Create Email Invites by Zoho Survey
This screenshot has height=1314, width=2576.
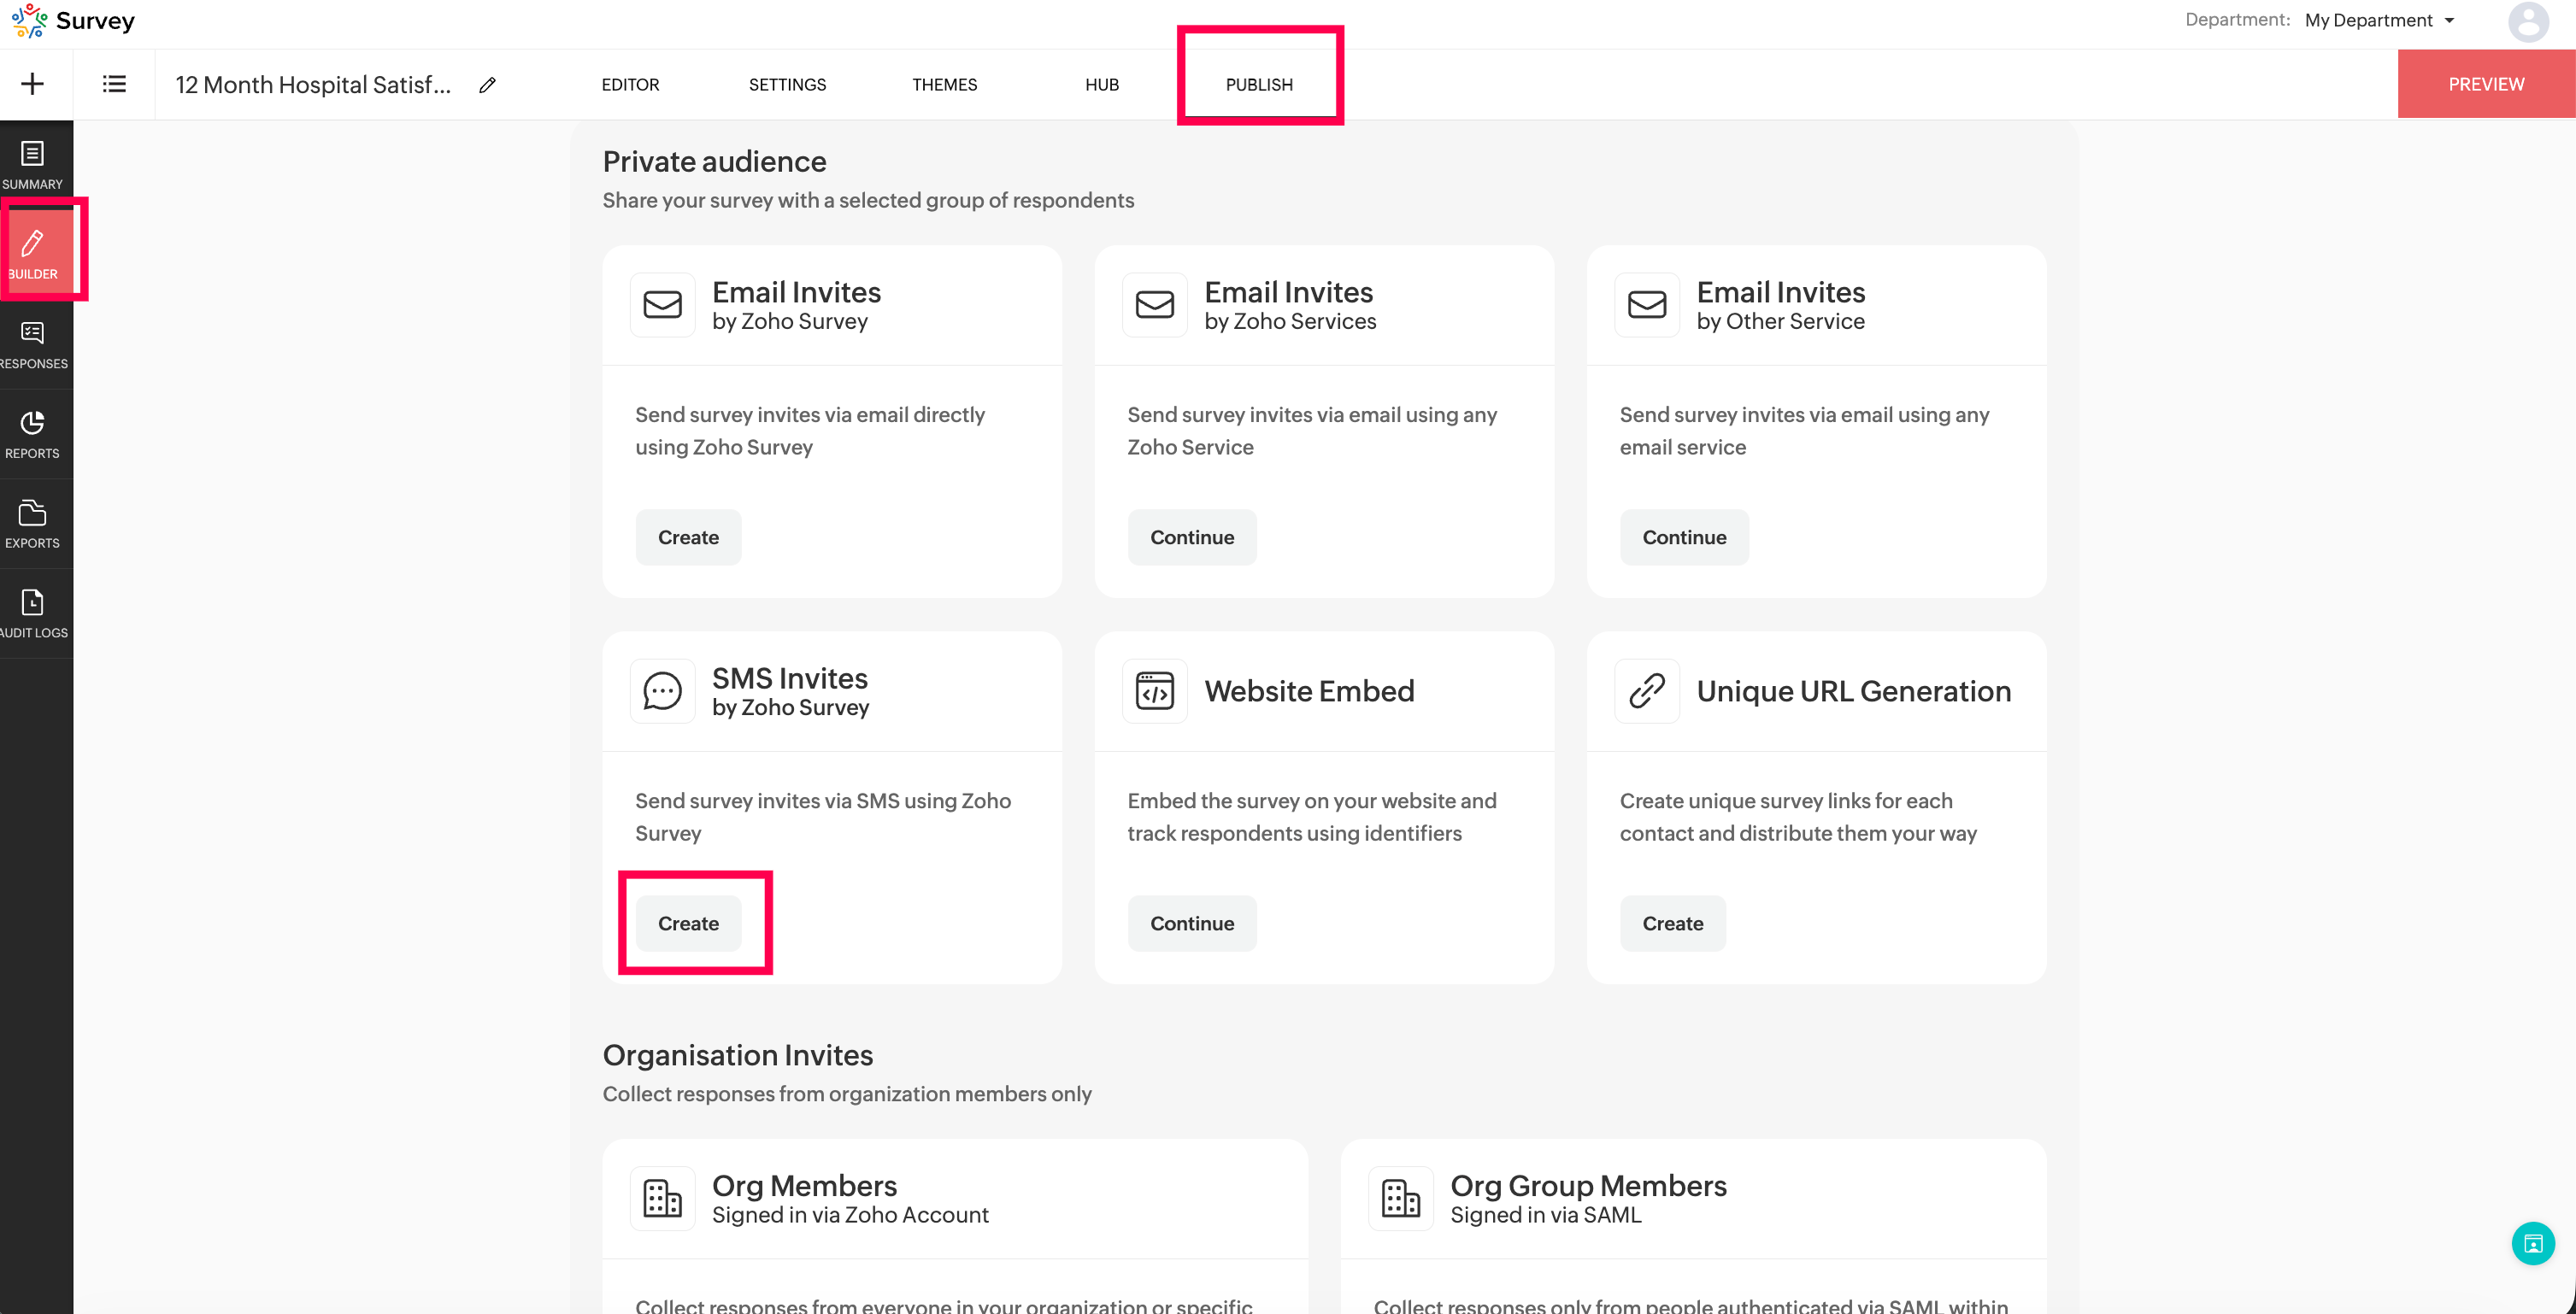coord(688,537)
